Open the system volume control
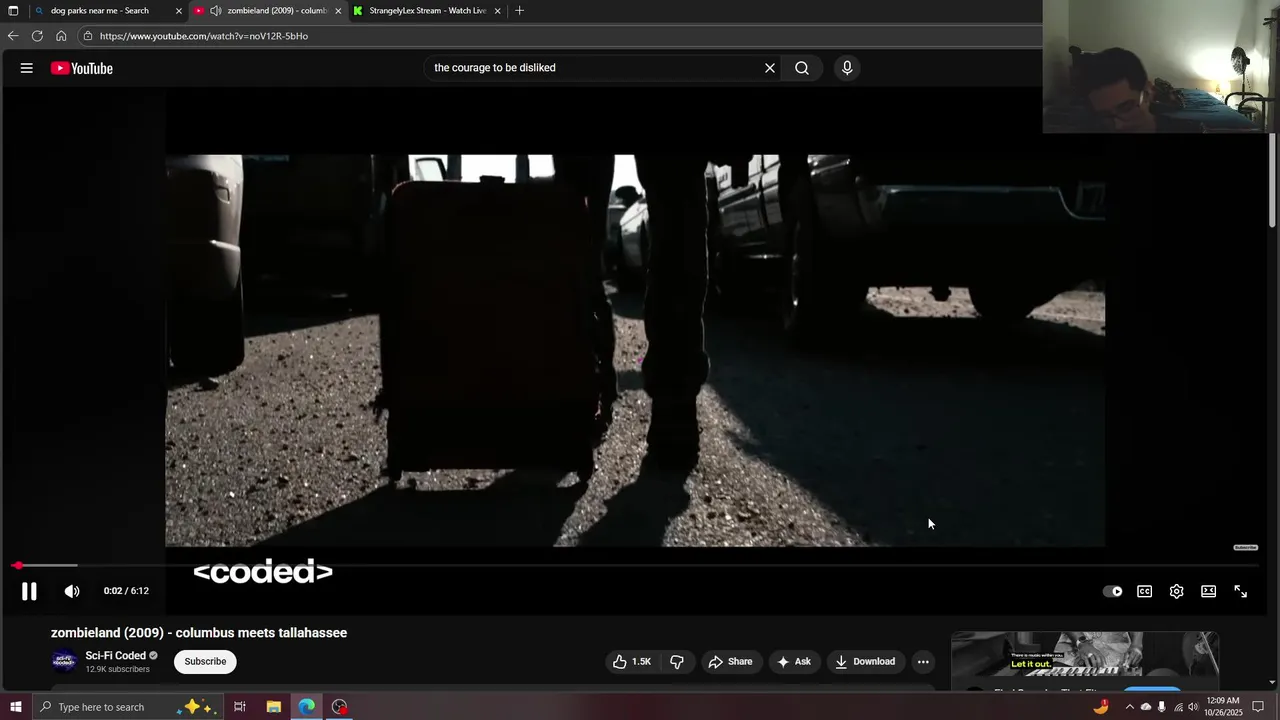This screenshot has height=720, width=1280. click(1193, 707)
